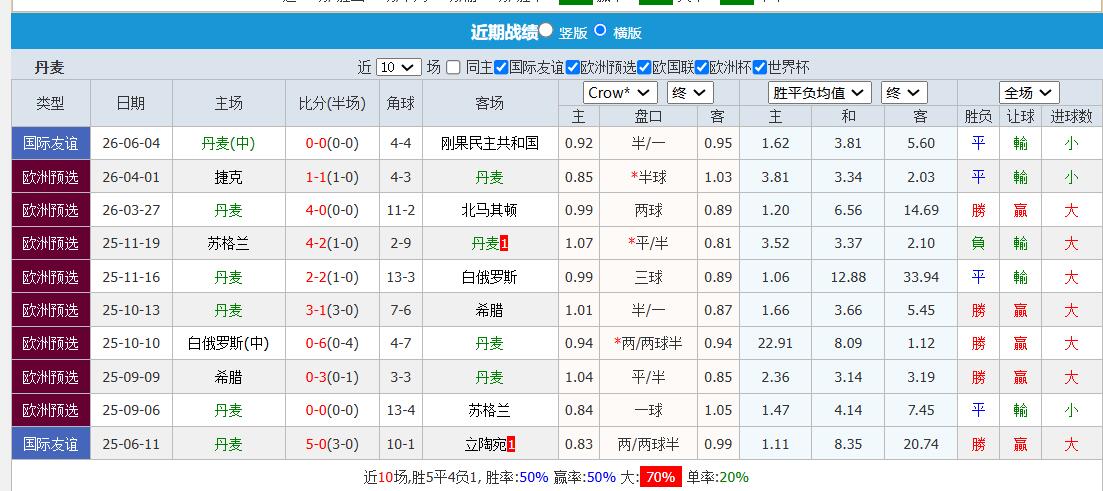Viewport: 1103px width, 491px height.
Task: Click the 比分(半场) column header
Action: tap(332, 103)
